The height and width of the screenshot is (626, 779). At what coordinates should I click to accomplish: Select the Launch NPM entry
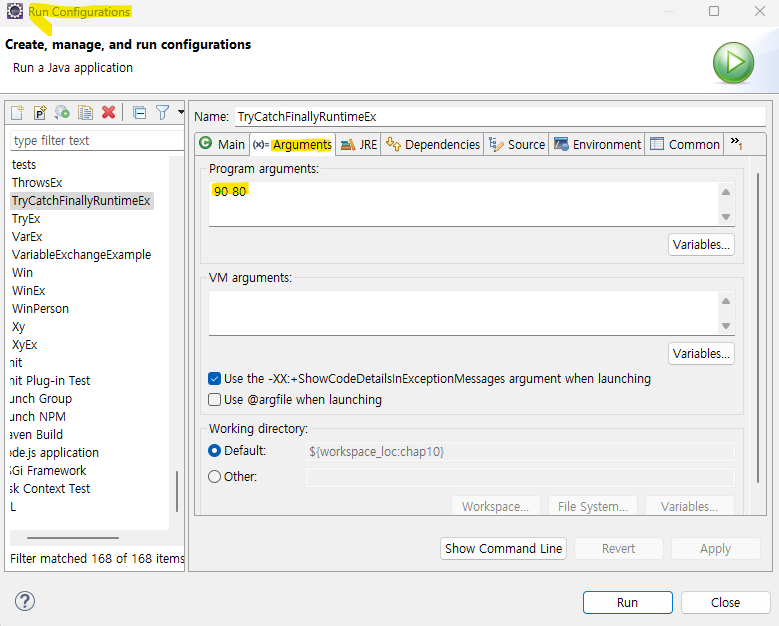click(x=38, y=416)
